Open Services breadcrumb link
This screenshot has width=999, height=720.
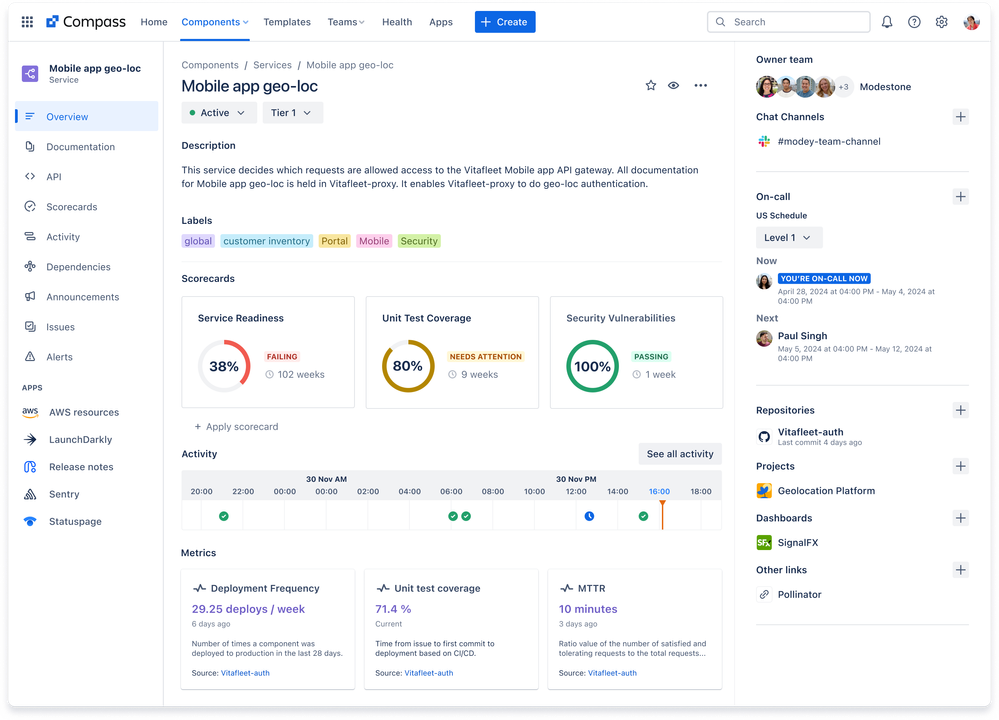click(x=272, y=65)
